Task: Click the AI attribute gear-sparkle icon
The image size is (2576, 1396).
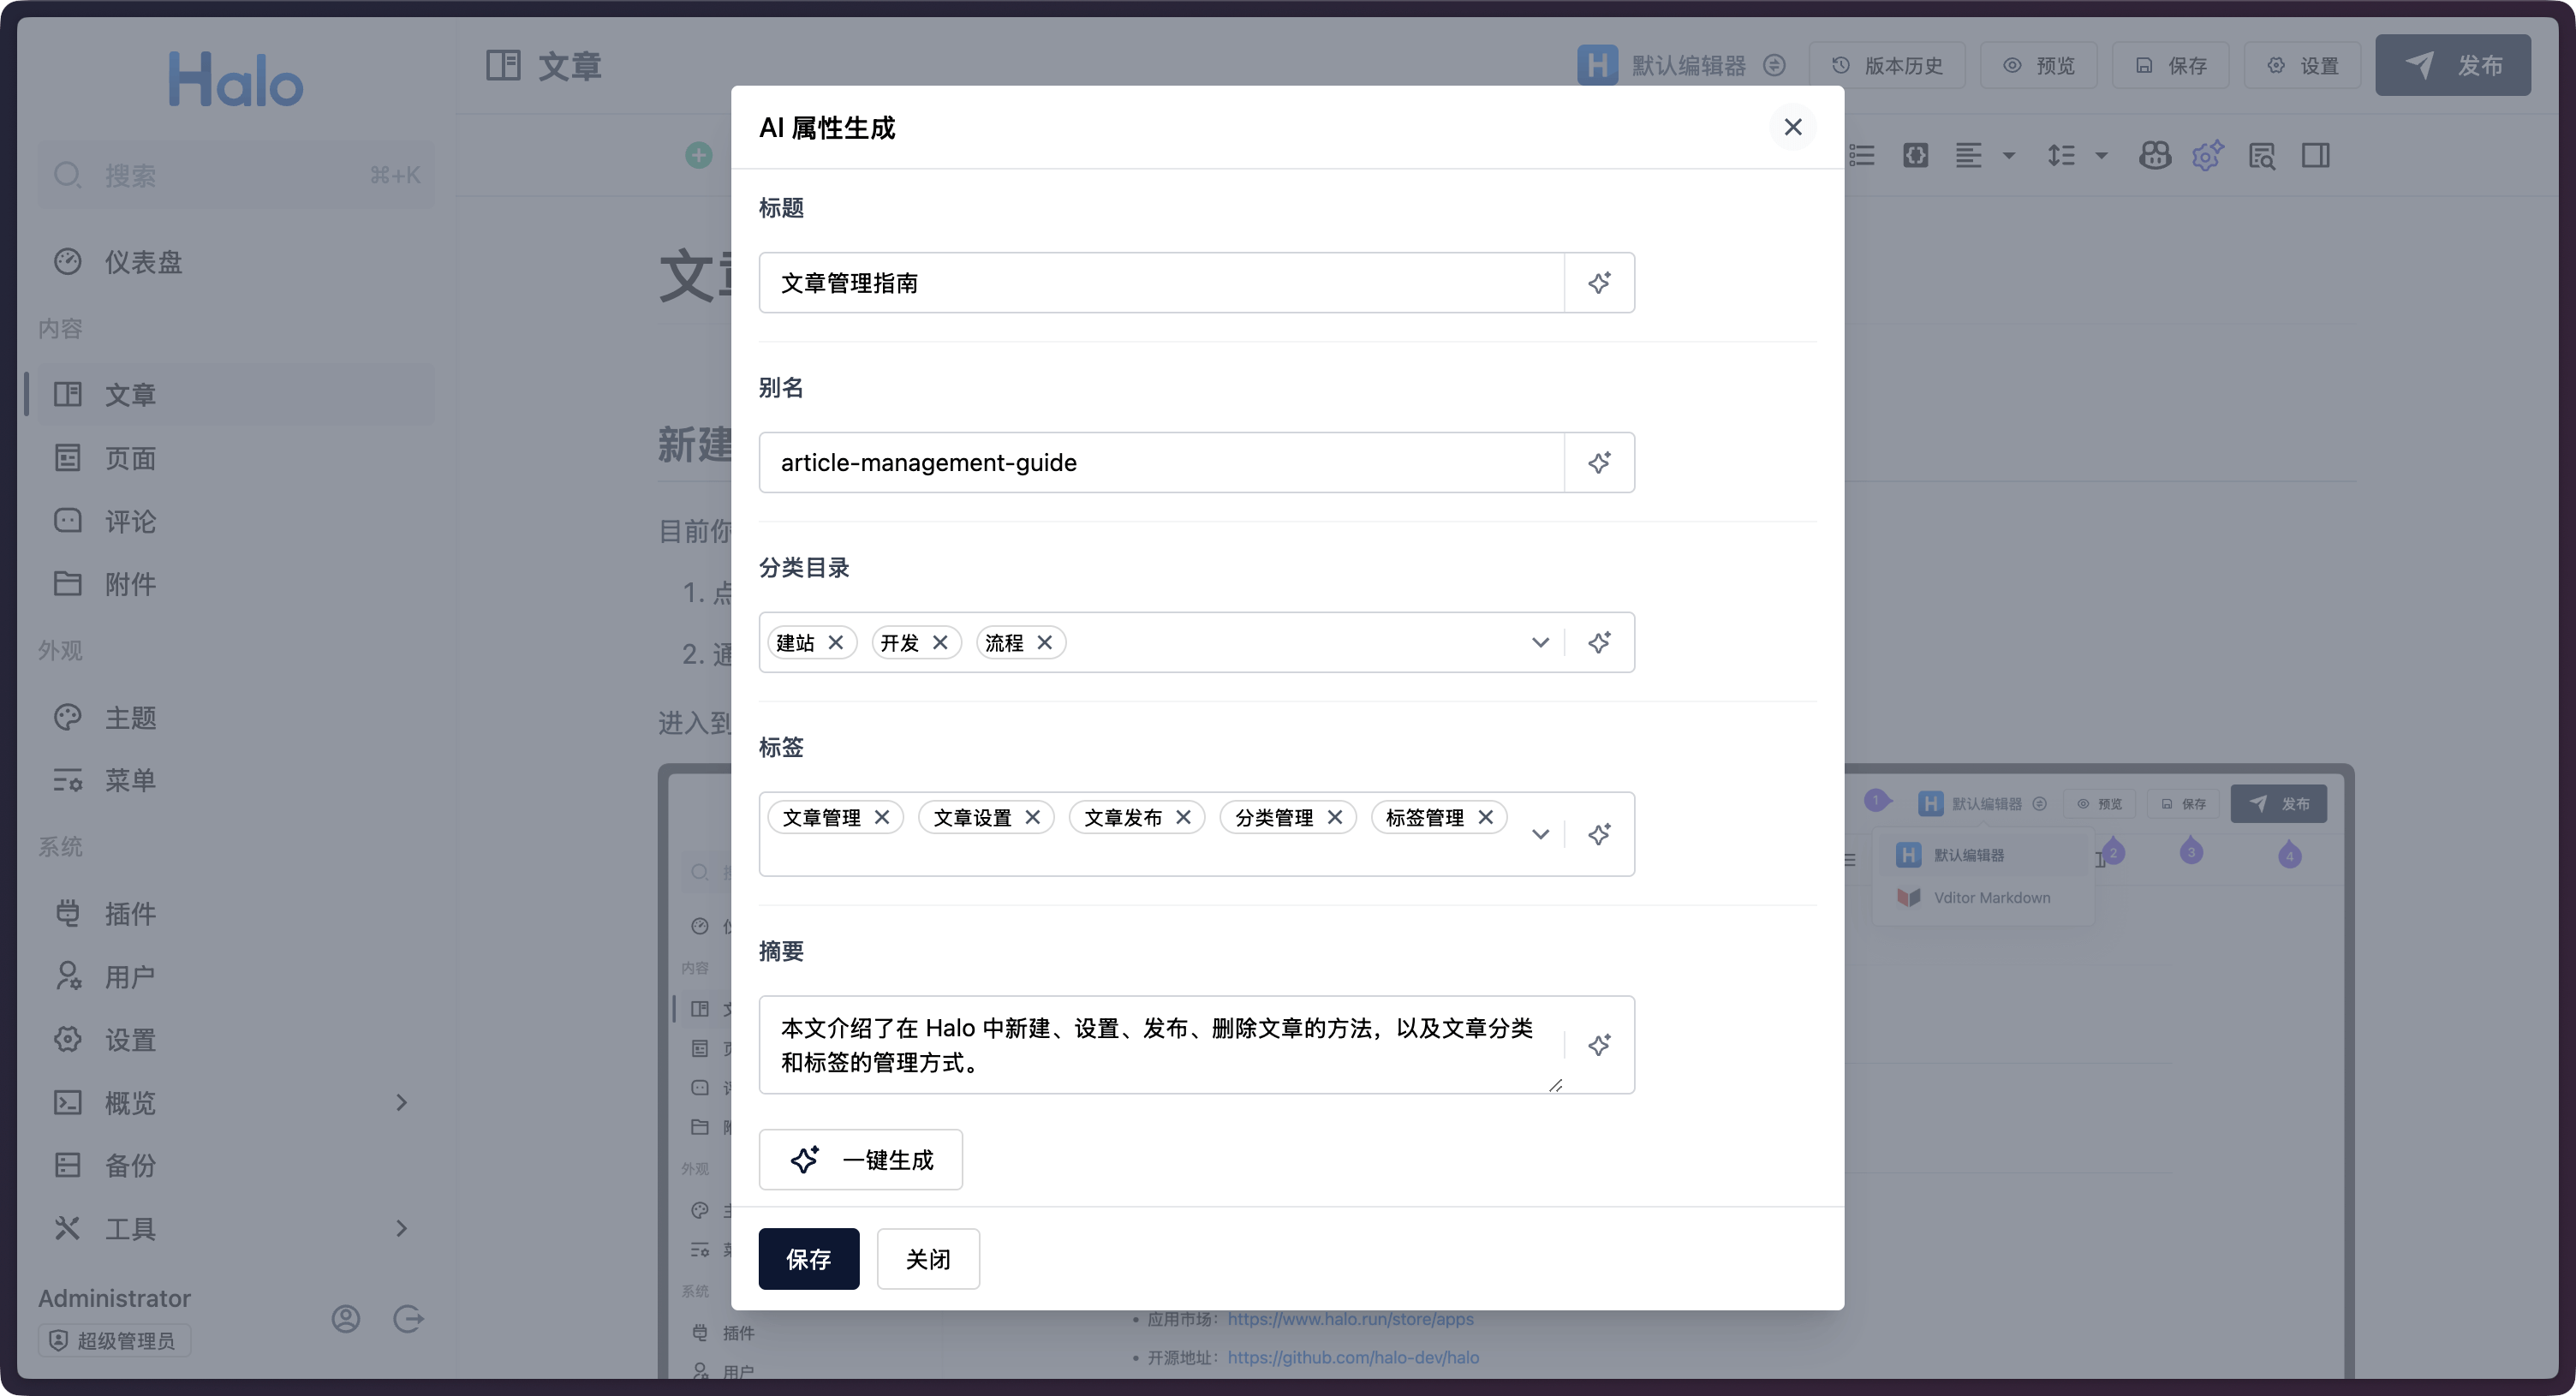Action: (2208, 155)
